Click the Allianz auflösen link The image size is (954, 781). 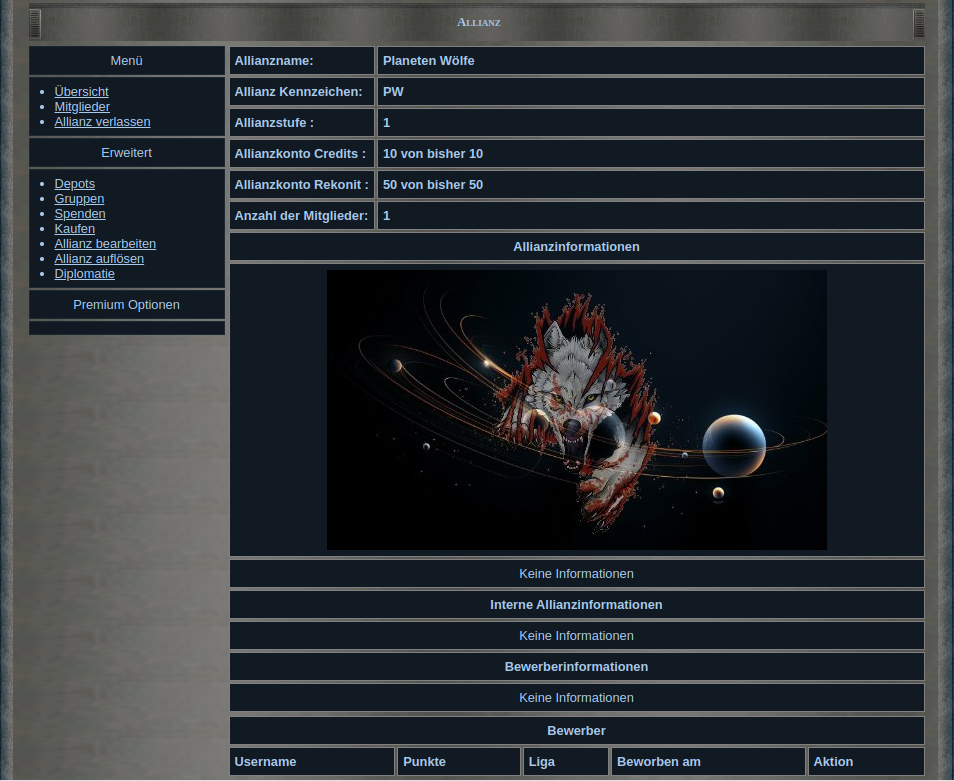click(x=99, y=259)
